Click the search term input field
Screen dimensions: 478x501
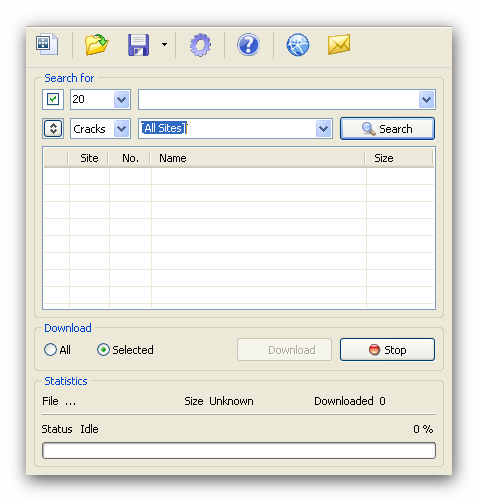[279, 99]
